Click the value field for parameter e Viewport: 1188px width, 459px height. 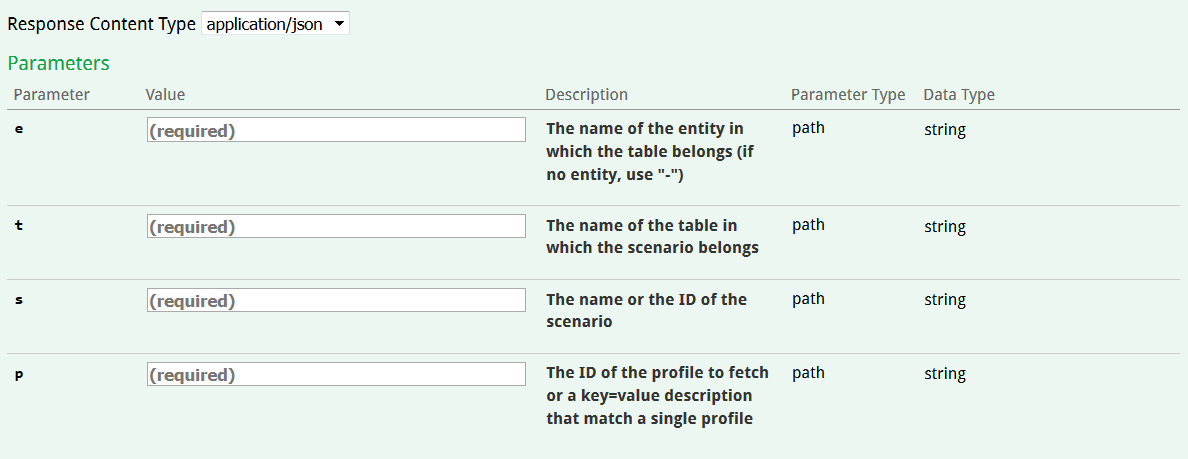(x=336, y=130)
